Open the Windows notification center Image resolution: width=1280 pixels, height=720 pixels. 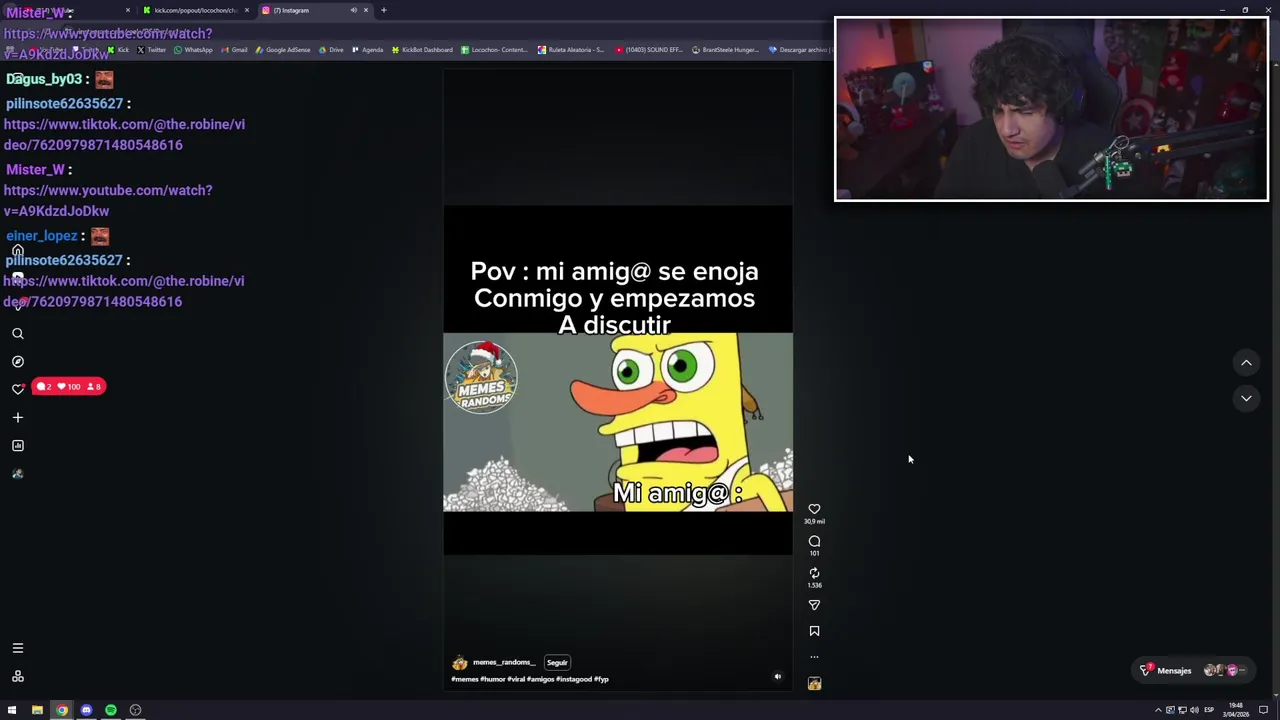click(x=1263, y=710)
